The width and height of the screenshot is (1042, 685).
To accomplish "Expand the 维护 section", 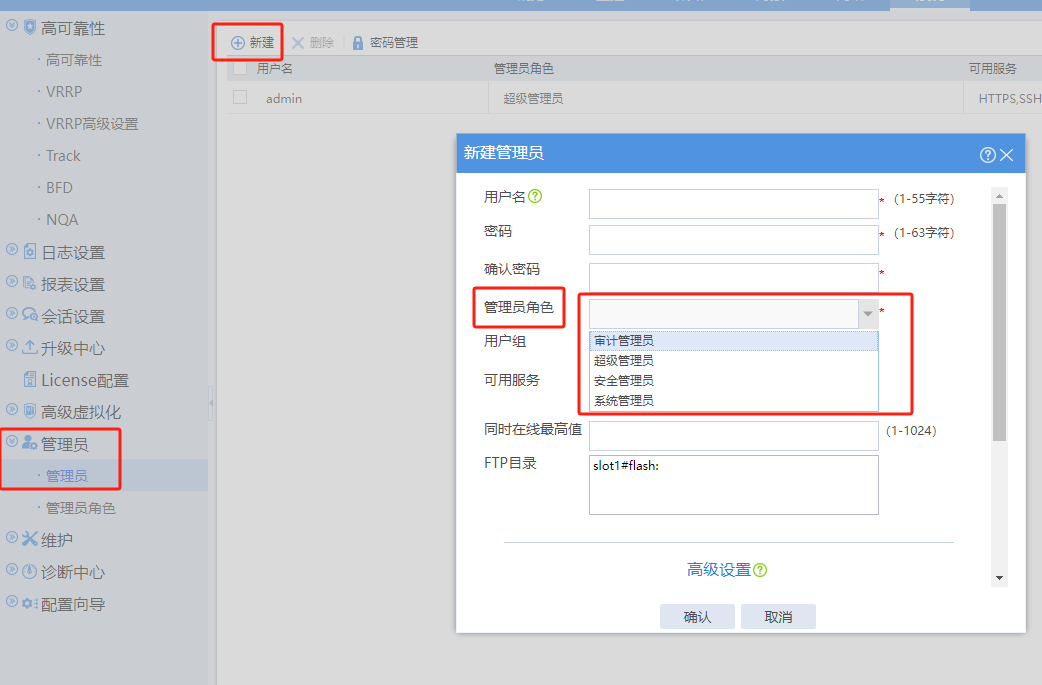I will [12, 537].
